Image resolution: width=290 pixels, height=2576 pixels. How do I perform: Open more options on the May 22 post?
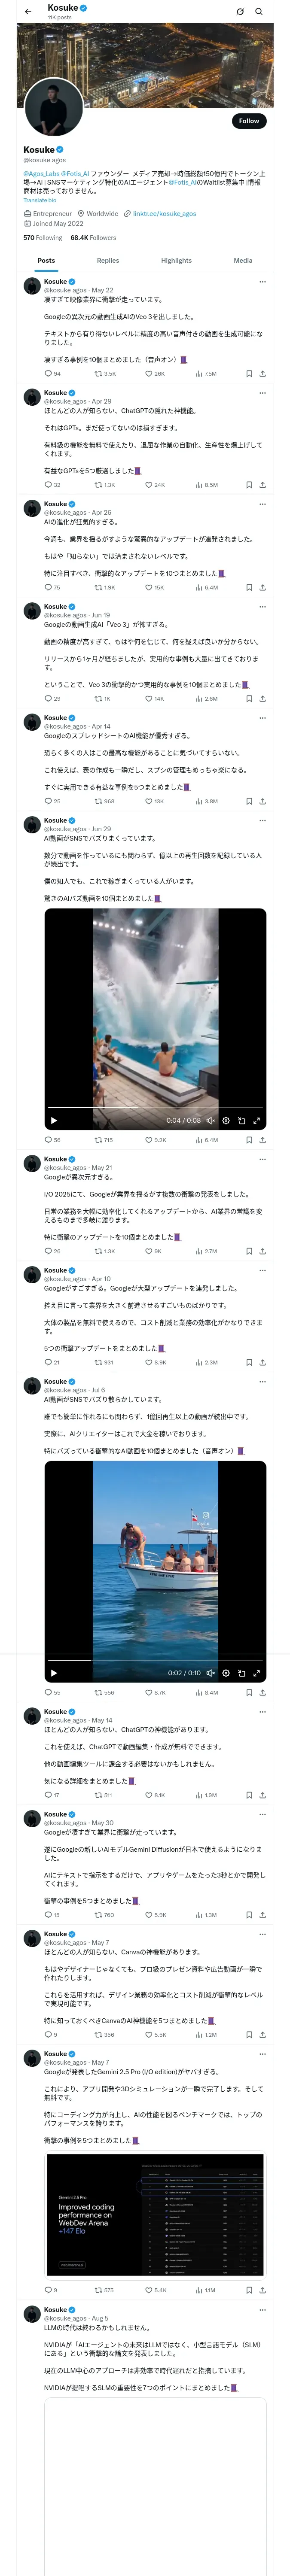262,282
